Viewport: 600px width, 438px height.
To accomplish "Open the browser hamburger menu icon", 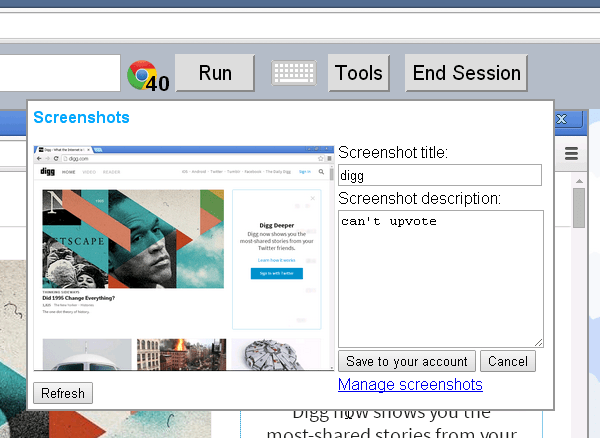I will tap(571, 154).
